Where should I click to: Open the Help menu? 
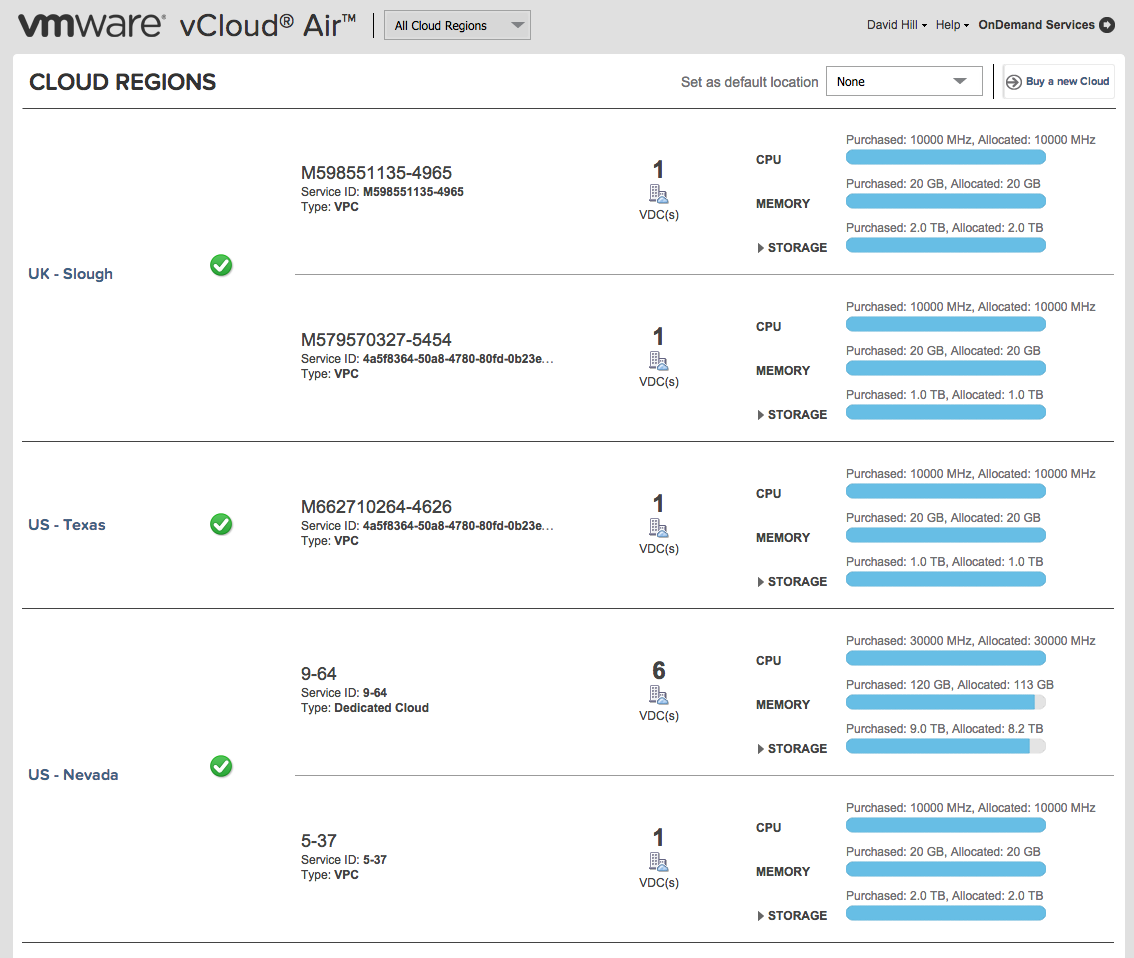coord(952,25)
